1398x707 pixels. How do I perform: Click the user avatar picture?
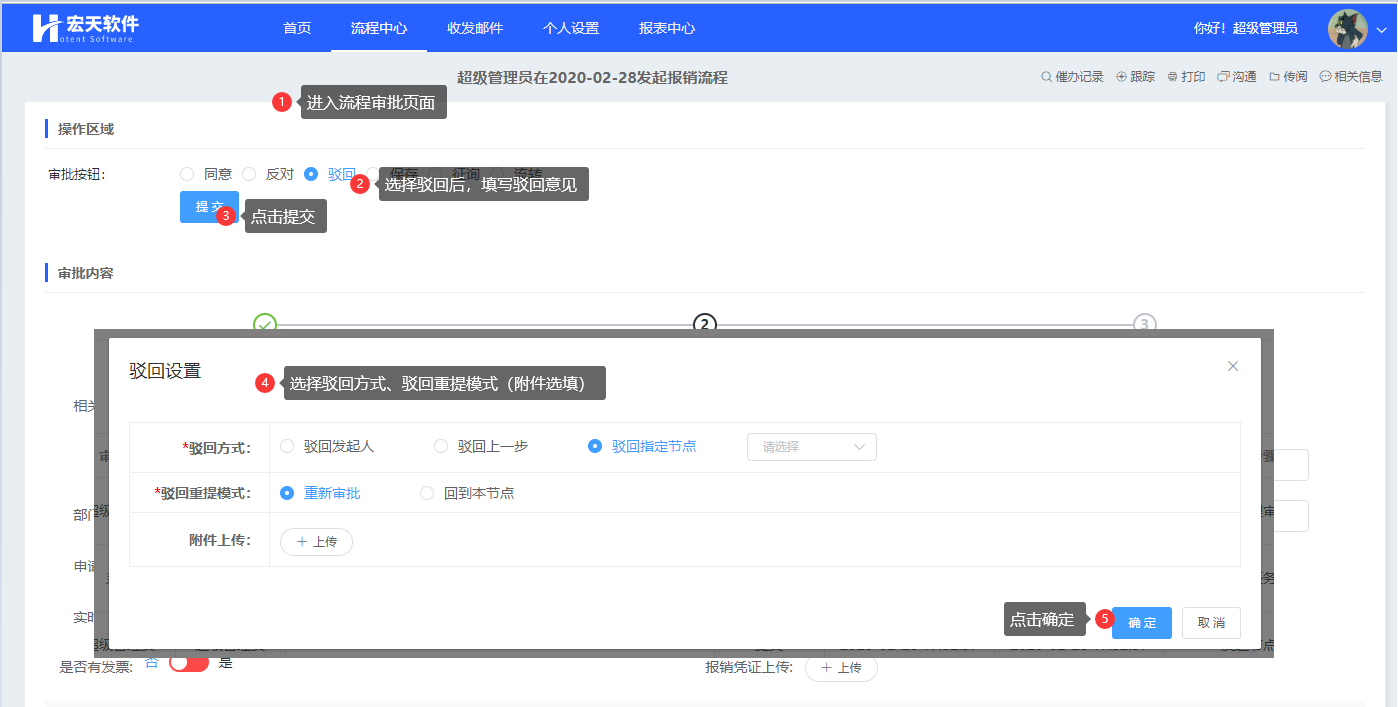pyautogui.click(x=1347, y=29)
